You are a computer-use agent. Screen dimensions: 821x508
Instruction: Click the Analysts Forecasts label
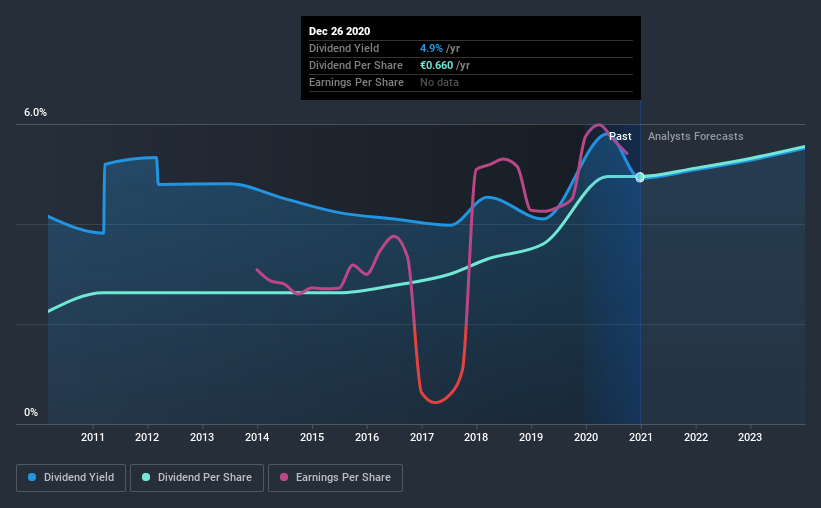(695, 136)
